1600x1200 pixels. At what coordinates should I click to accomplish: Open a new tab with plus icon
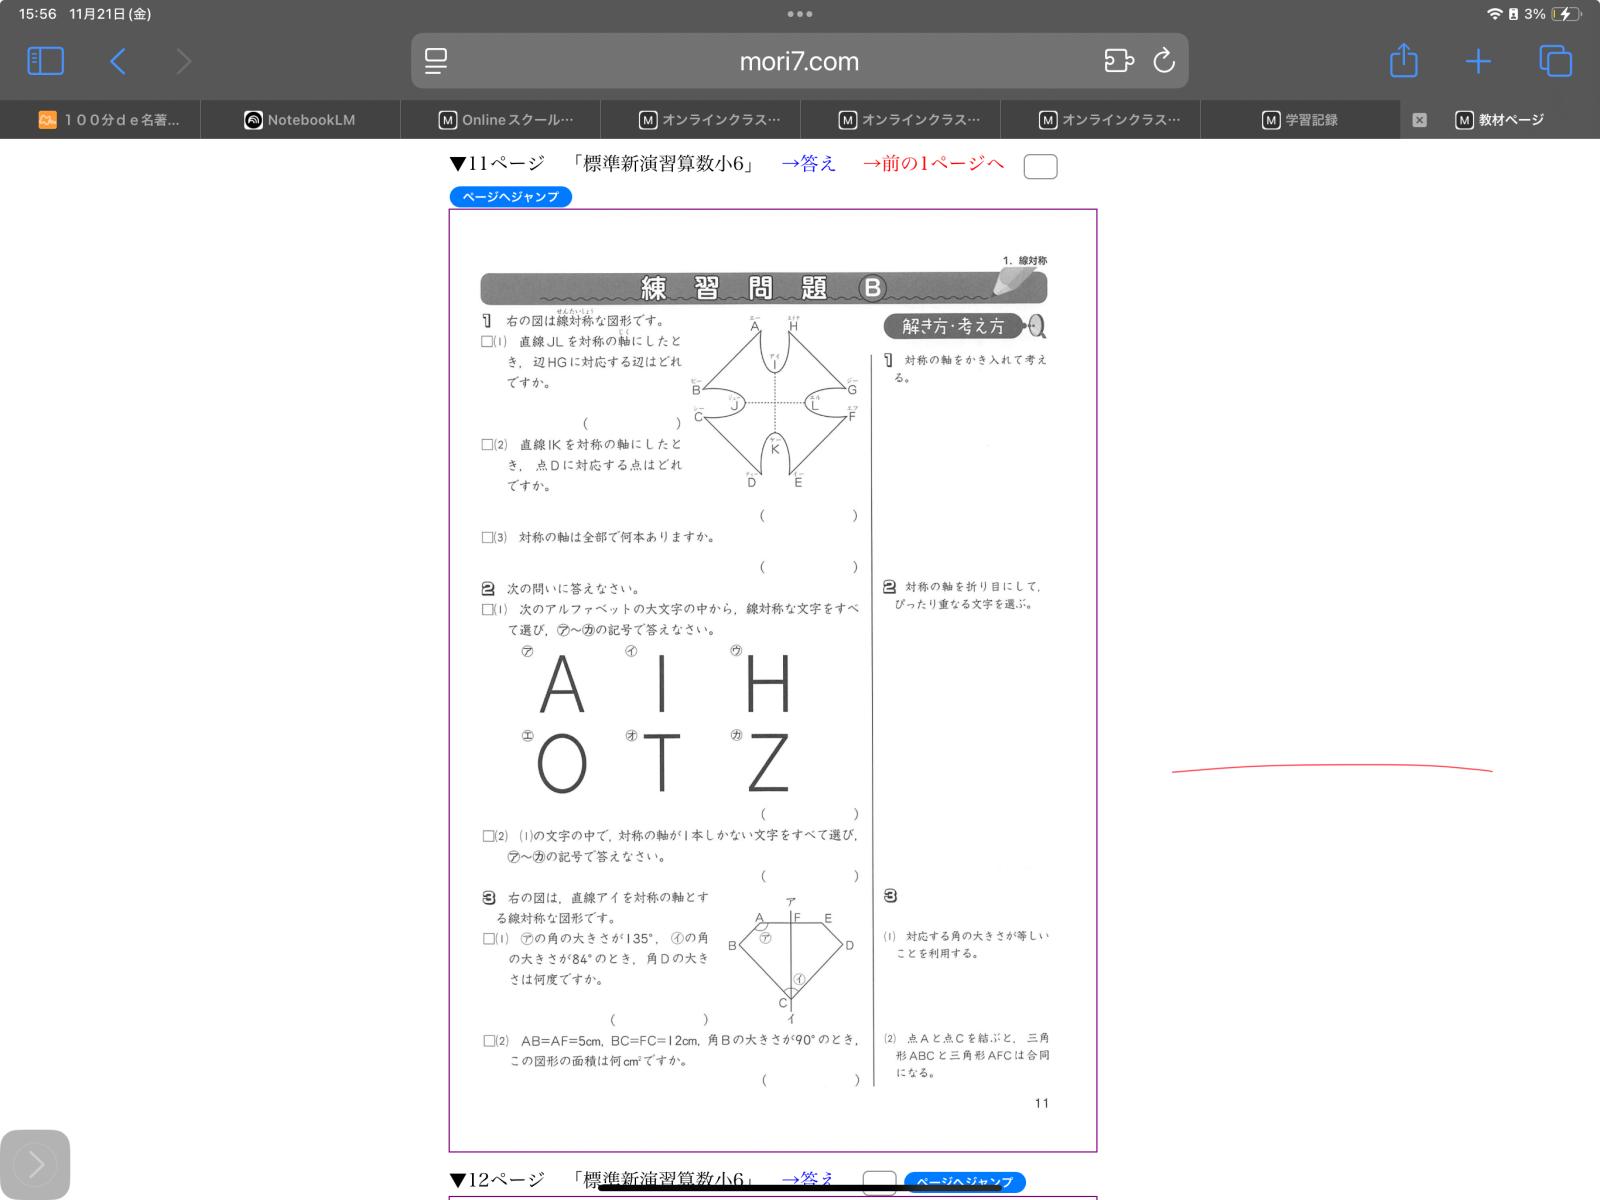[1478, 62]
